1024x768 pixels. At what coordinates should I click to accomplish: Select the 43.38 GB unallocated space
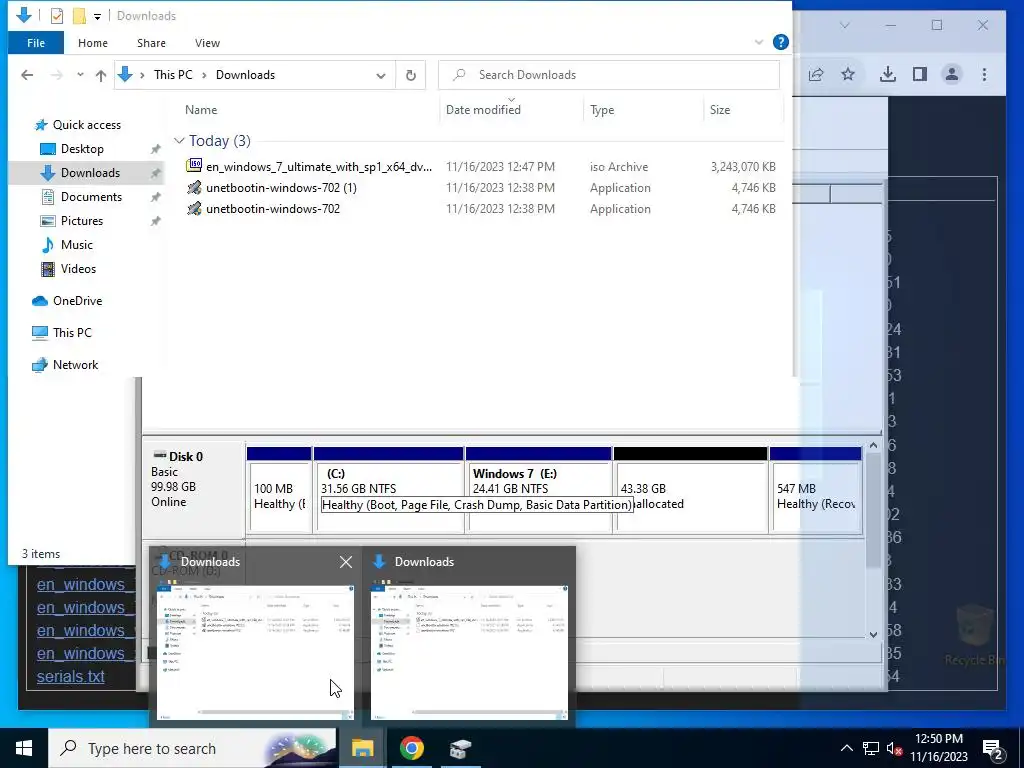click(690, 490)
